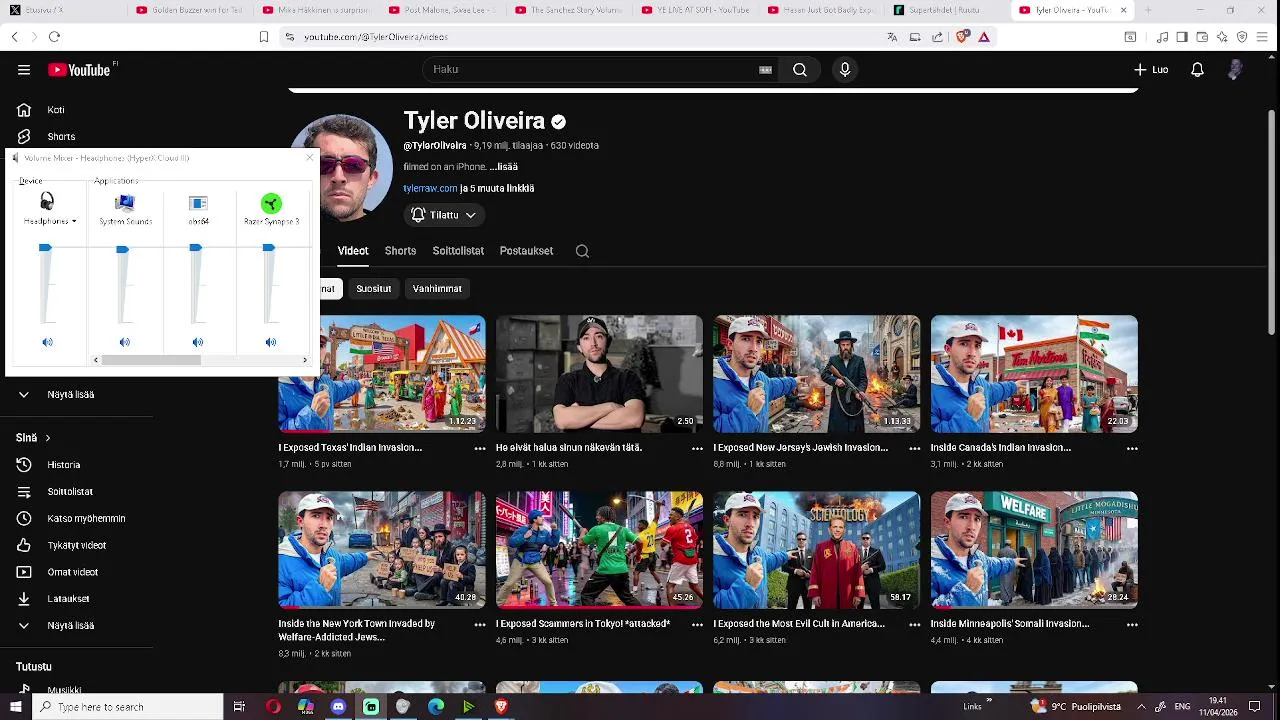Bookmark this page with the bookmark icon
This screenshot has width=1280, height=720.
click(x=264, y=37)
